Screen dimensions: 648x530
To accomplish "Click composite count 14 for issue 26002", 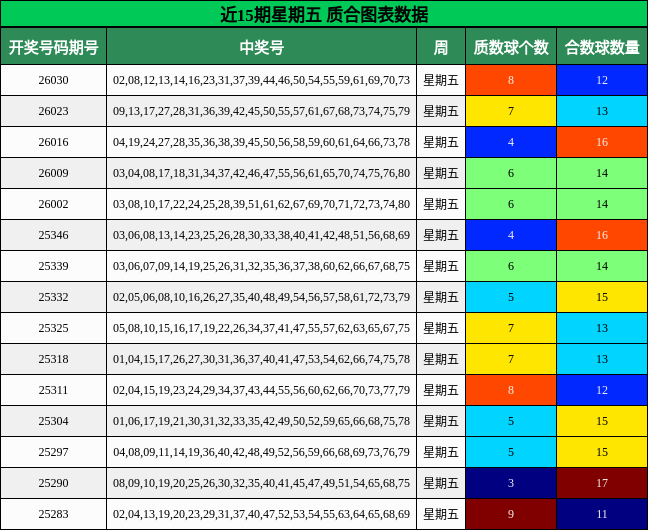I will (602, 204).
